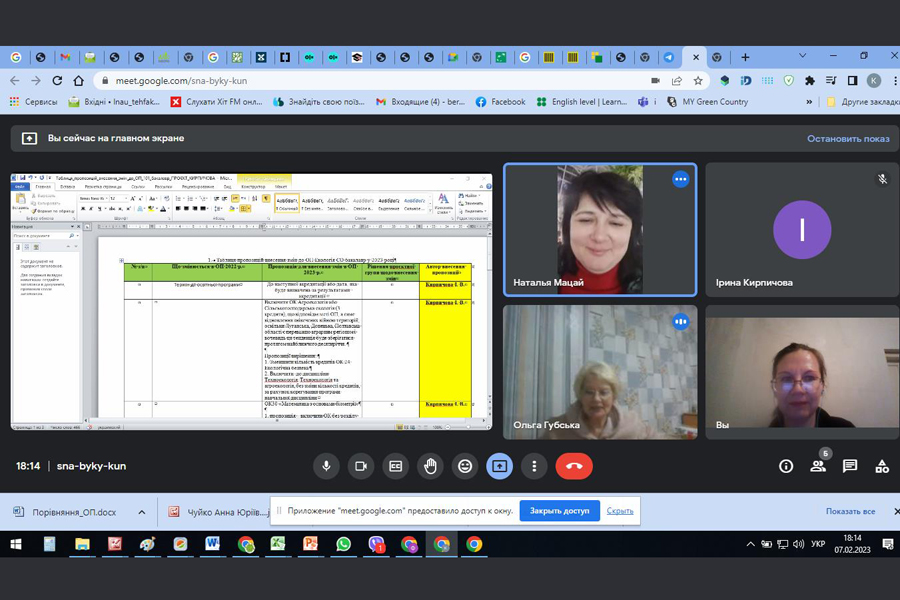Open meeting details info icon

point(786,466)
